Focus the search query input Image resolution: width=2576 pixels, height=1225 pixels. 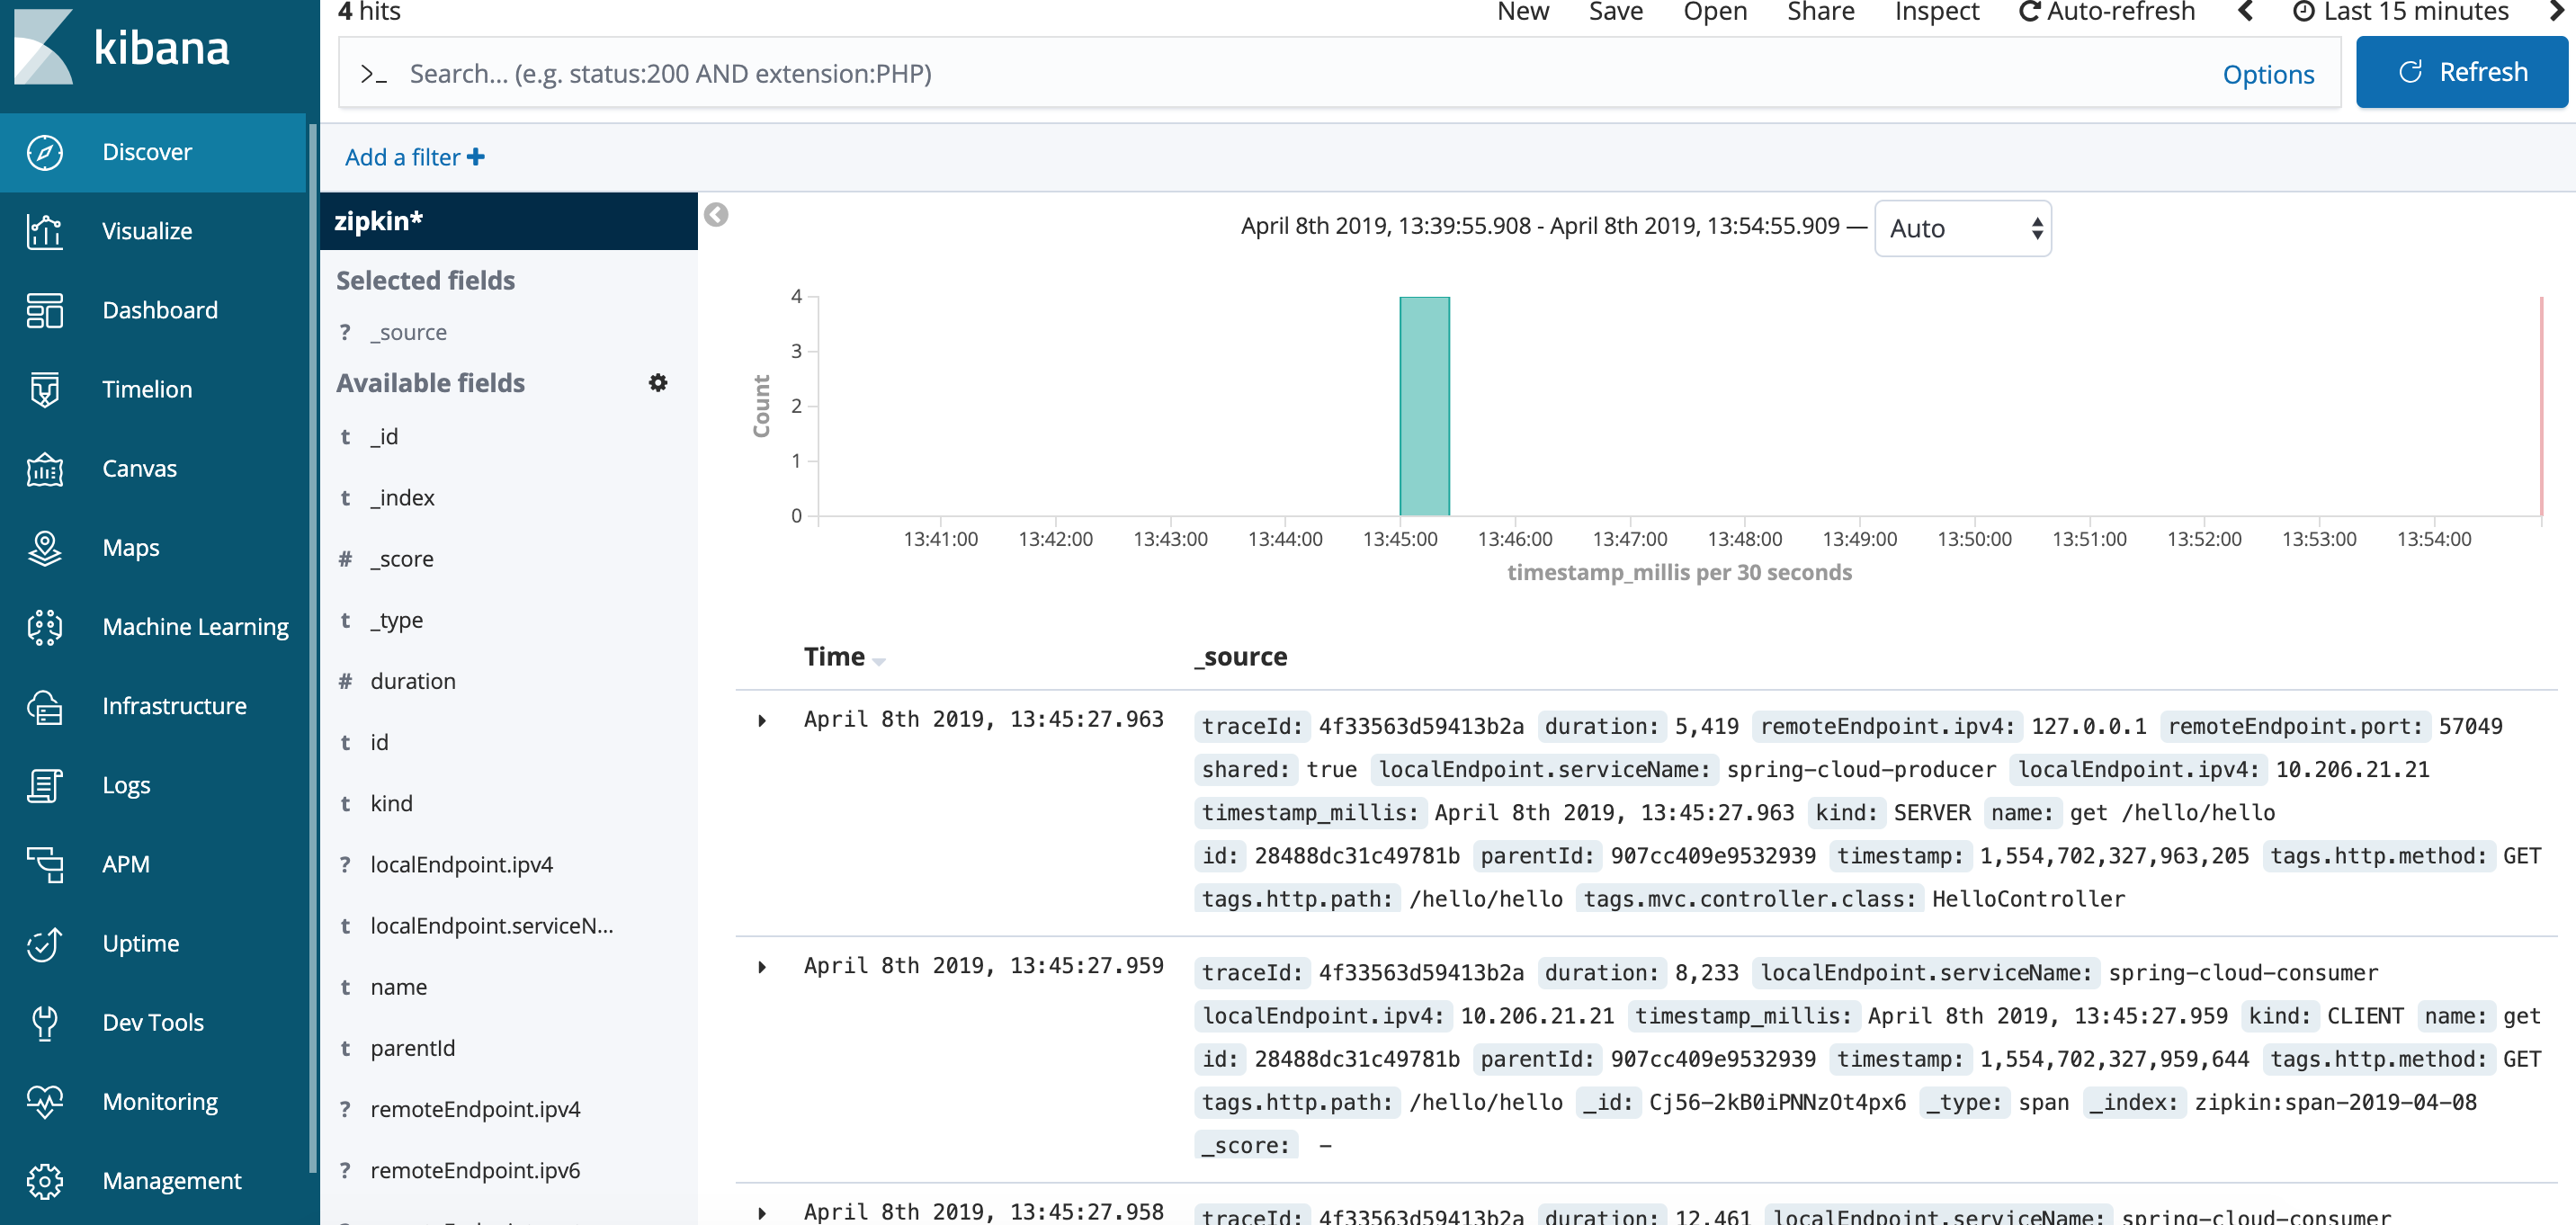(1300, 74)
